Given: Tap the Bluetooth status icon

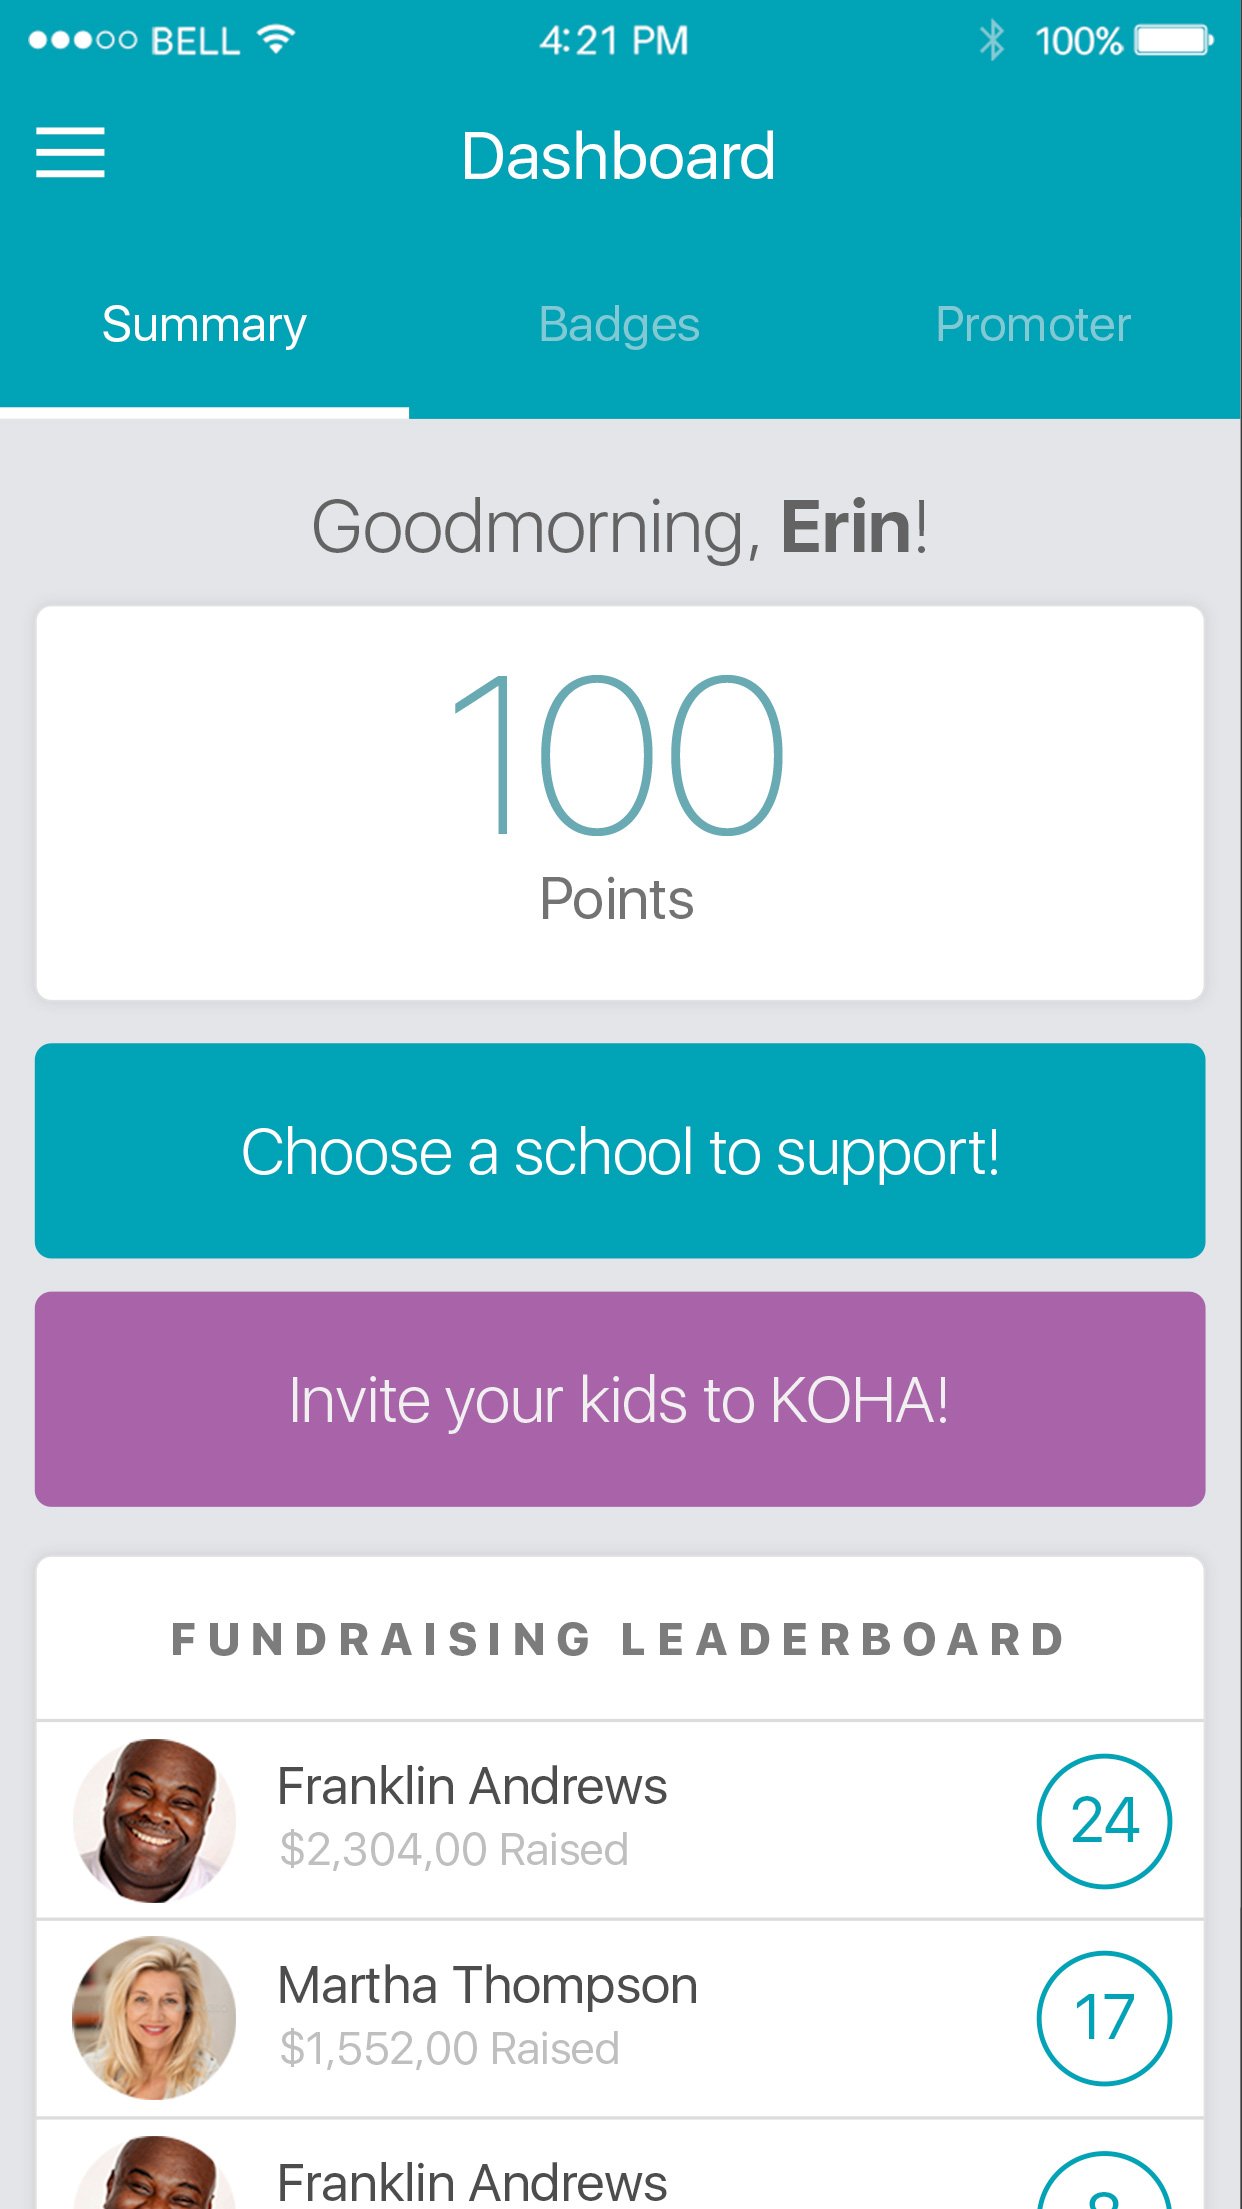Looking at the screenshot, I should (991, 41).
